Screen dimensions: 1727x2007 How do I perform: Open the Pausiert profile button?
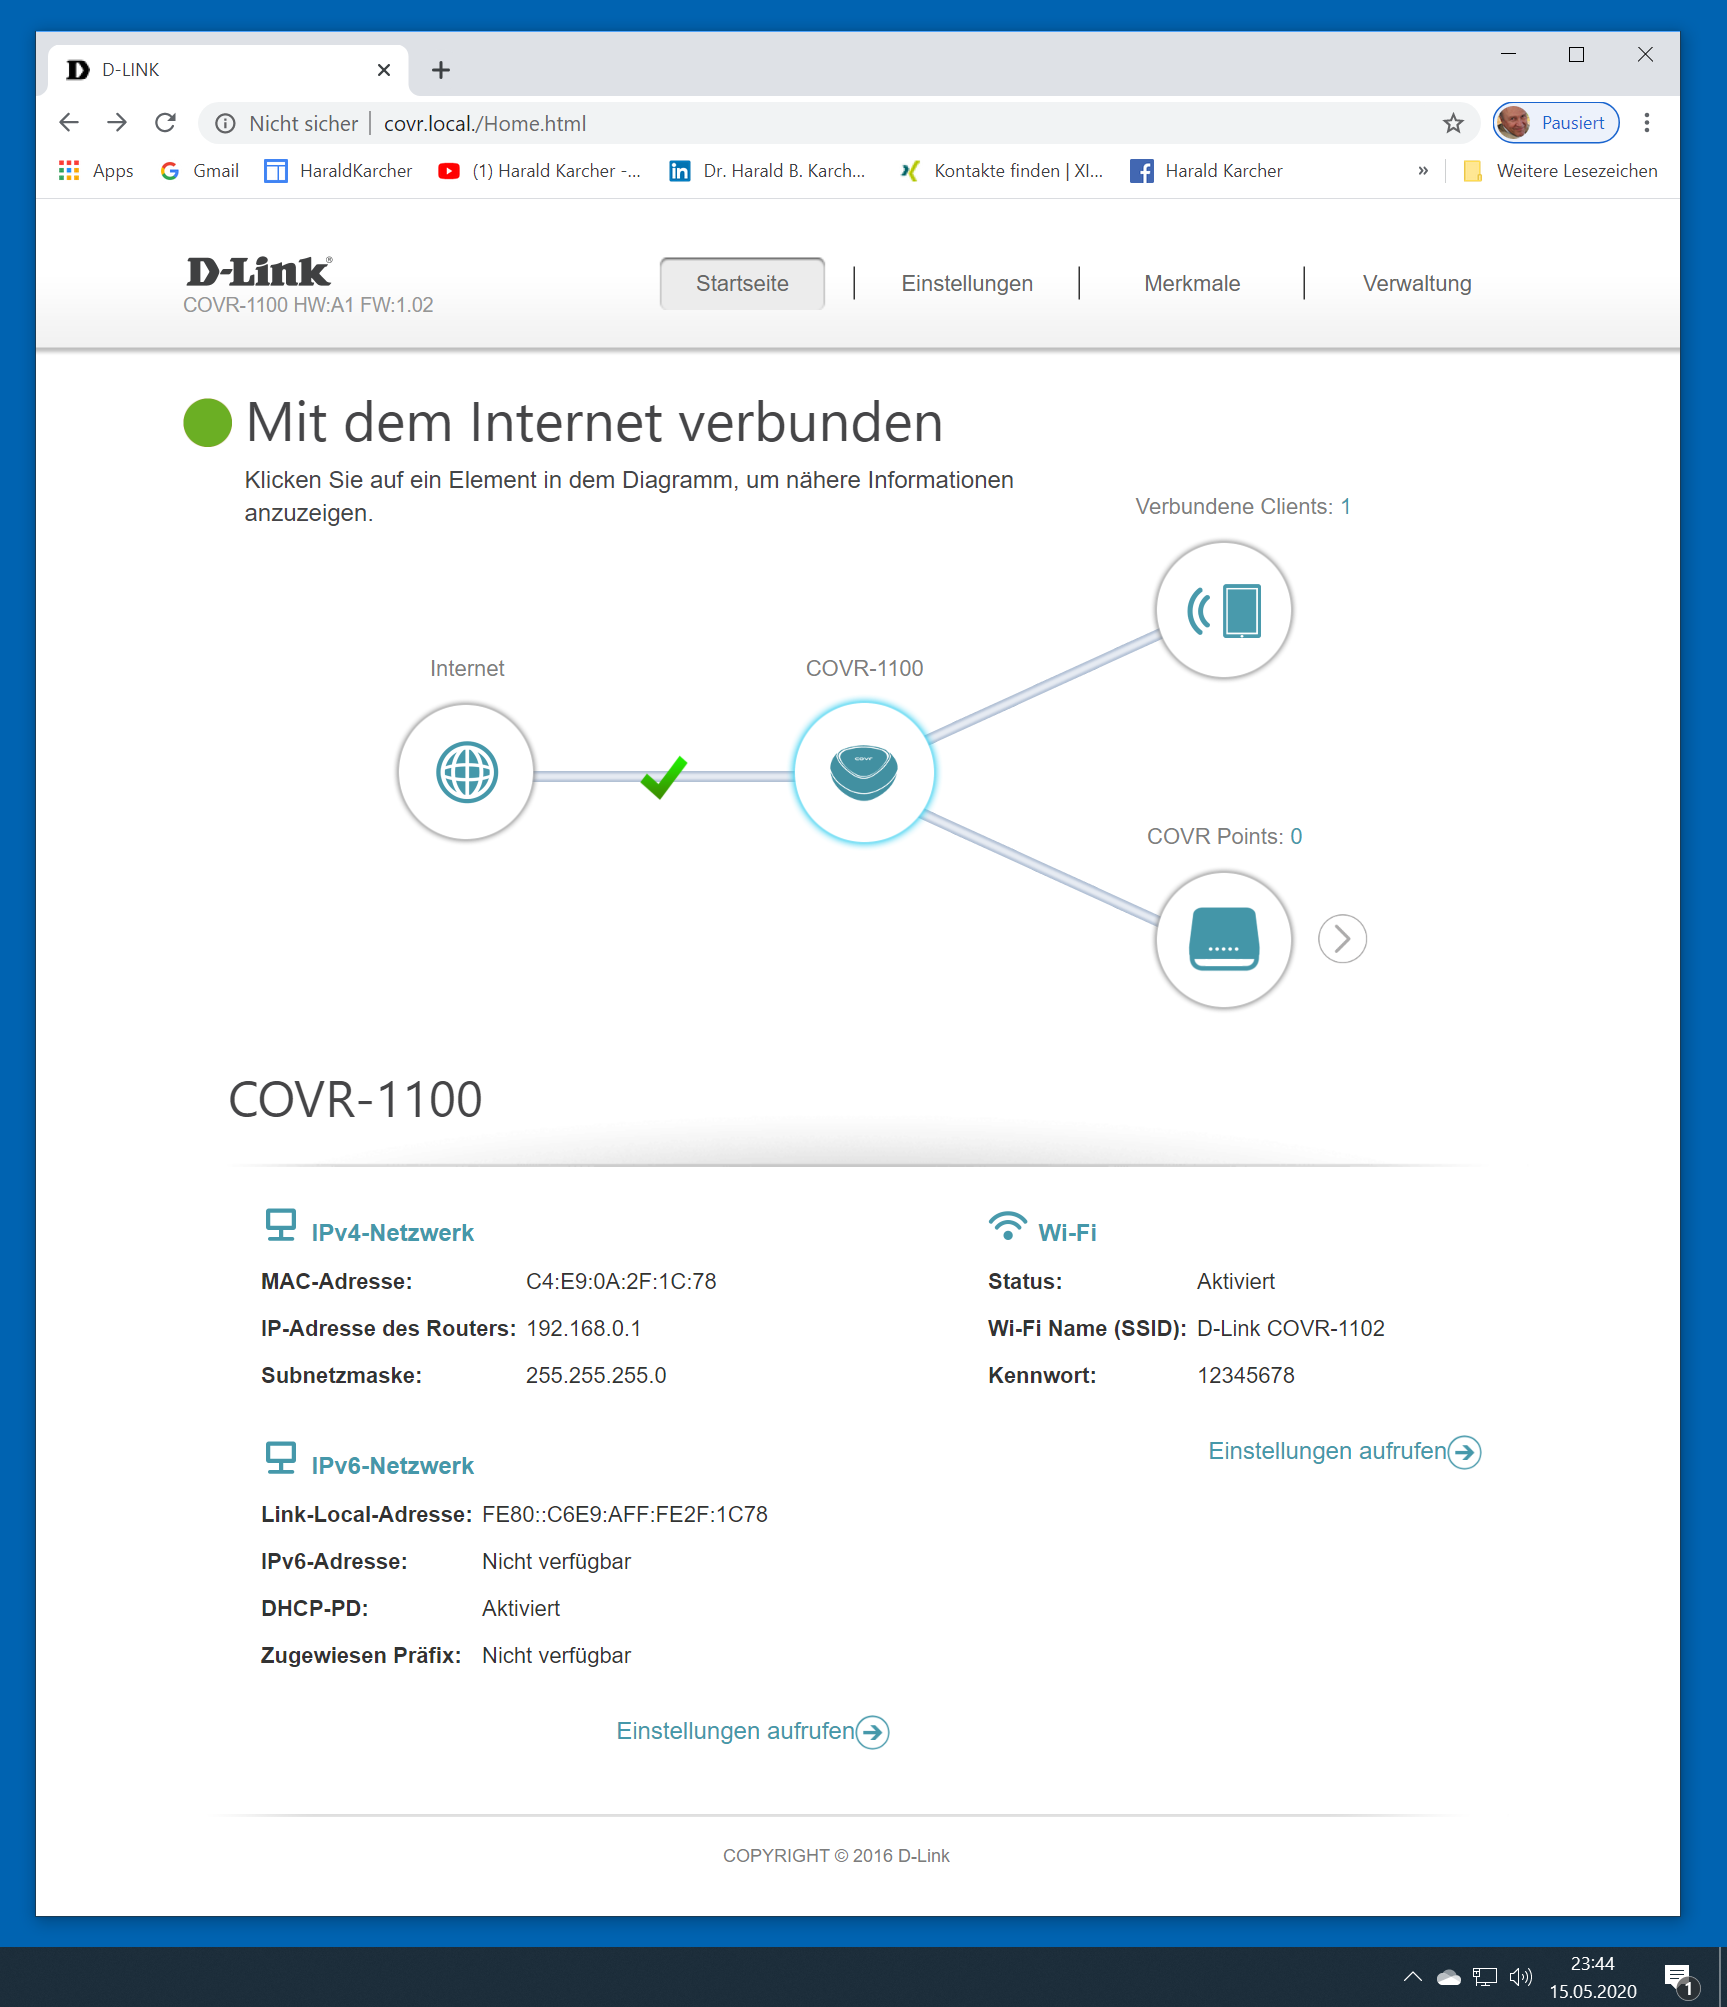tap(1556, 123)
